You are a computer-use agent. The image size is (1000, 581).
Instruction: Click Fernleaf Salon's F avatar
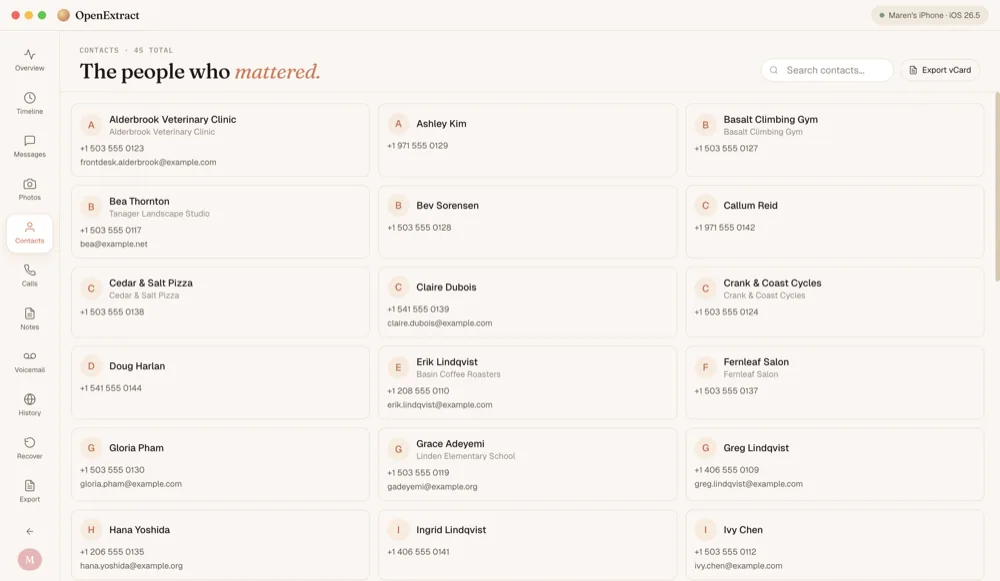(x=705, y=367)
